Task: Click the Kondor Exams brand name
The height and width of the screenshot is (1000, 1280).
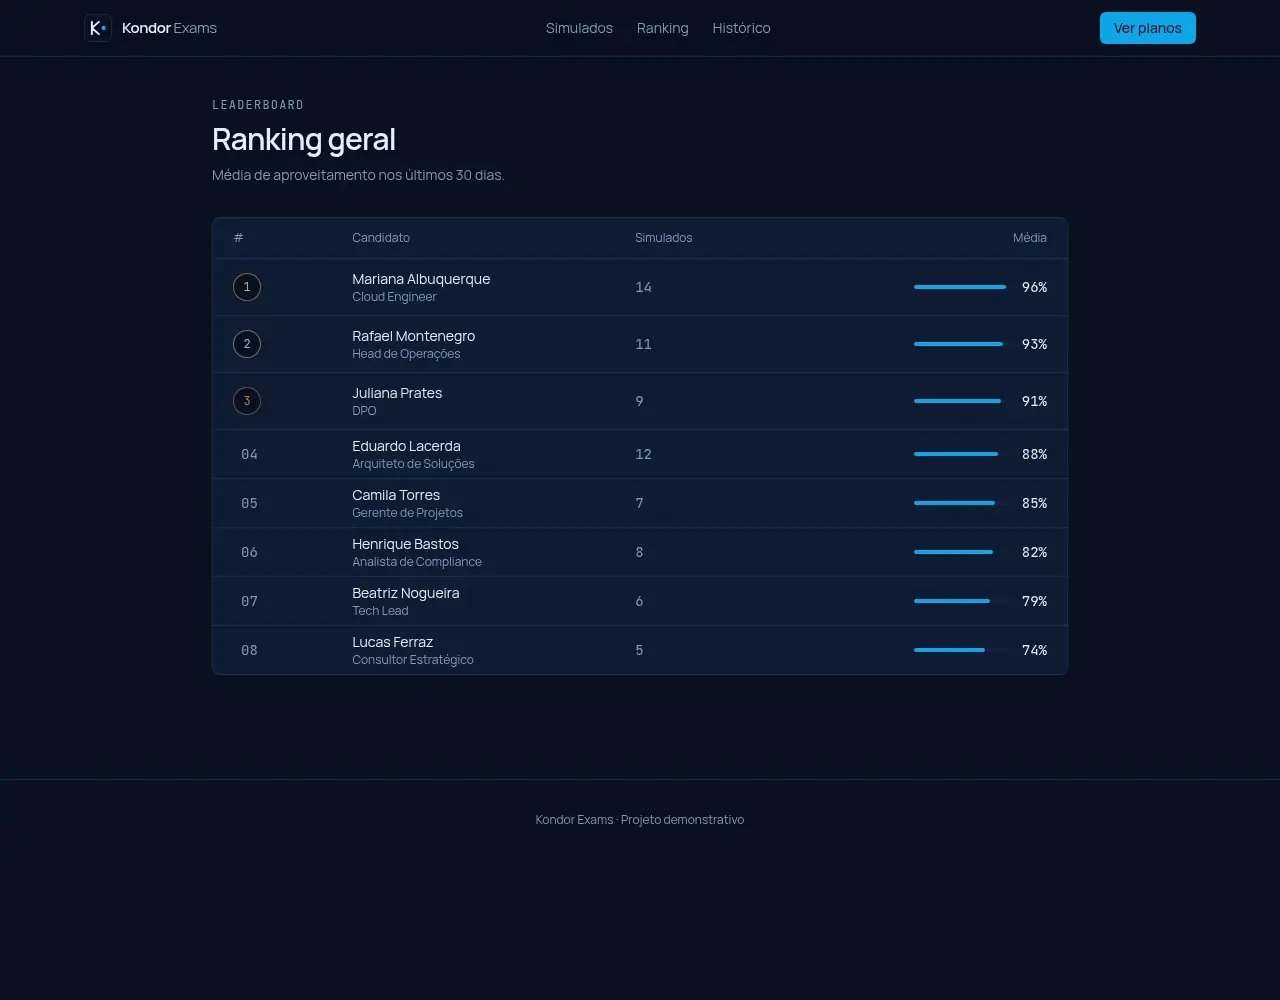Action: click(x=169, y=28)
